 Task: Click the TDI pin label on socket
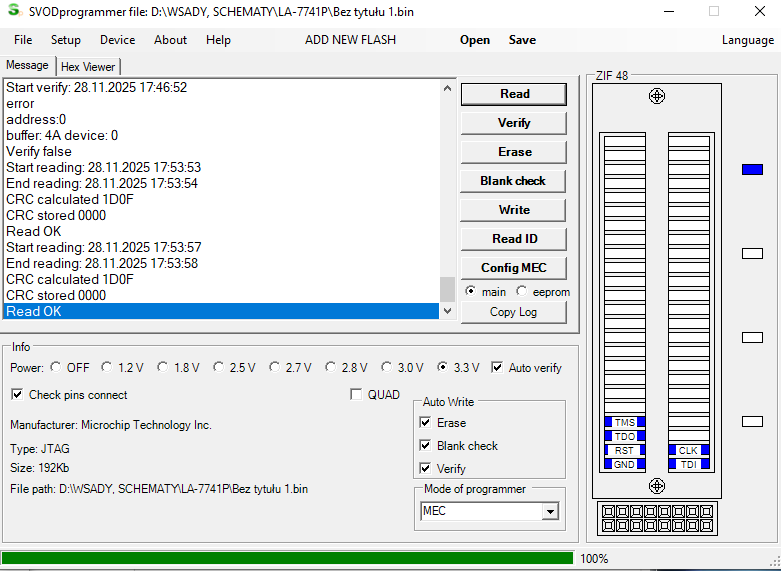point(689,464)
